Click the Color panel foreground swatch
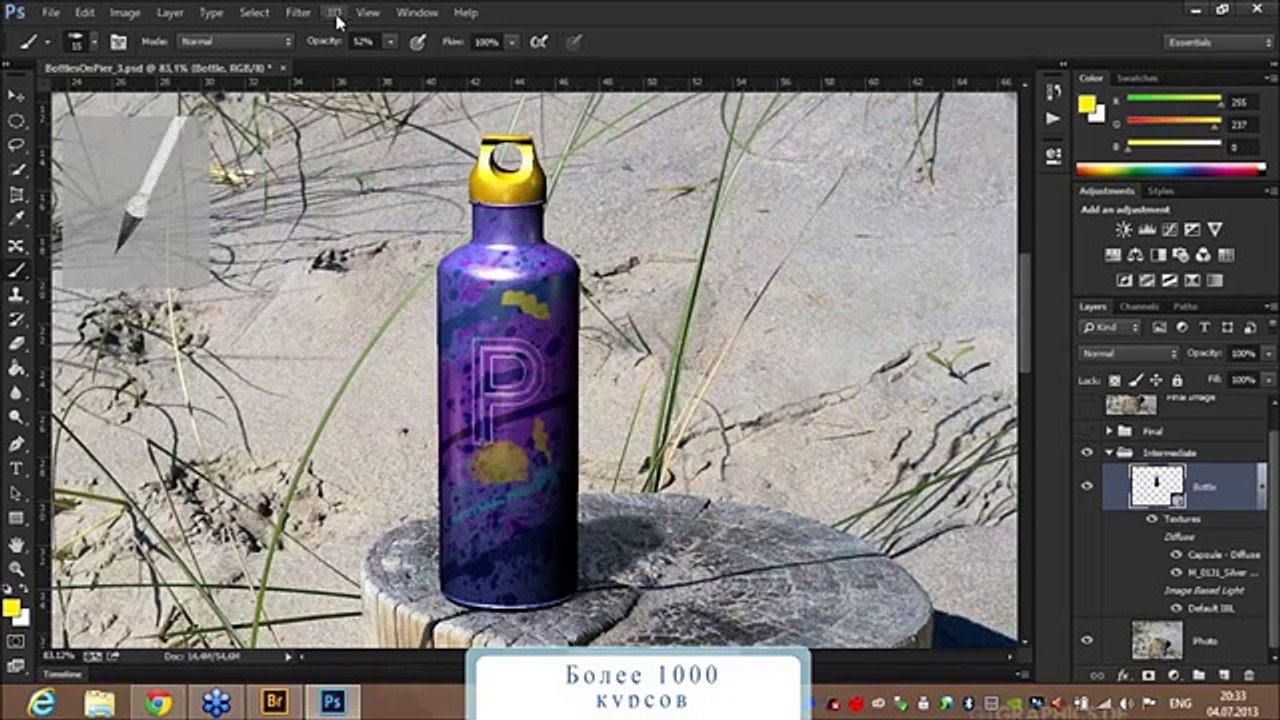The image size is (1280, 720). click(1087, 104)
